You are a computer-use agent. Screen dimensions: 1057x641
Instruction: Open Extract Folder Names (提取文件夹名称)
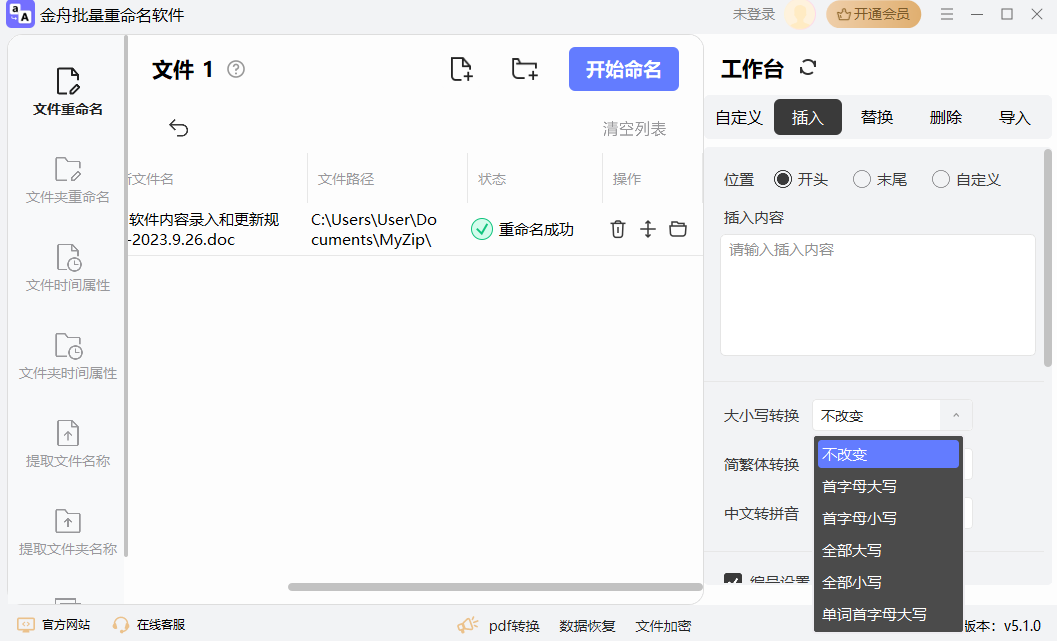tap(67, 532)
